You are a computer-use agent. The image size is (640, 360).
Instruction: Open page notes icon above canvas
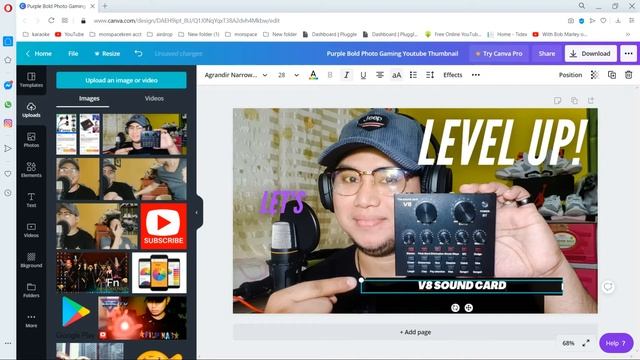pos(558,100)
